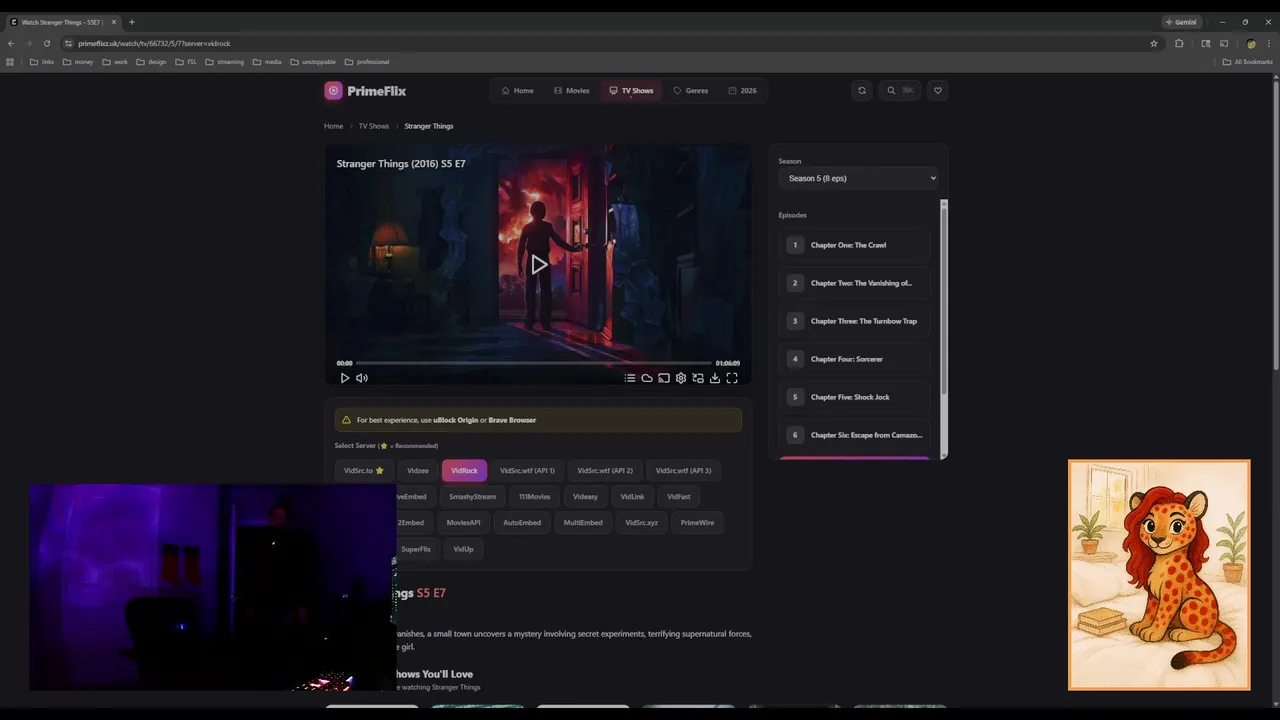Image resolution: width=1280 pixels, height=720 pixels.
Task: Reload the page with browser refresh icon
Action: (x=47, y=44)
